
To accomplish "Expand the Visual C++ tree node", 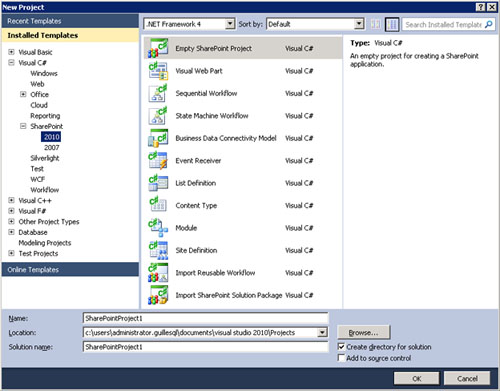I will pyautogui.click(x=11, y=200).
